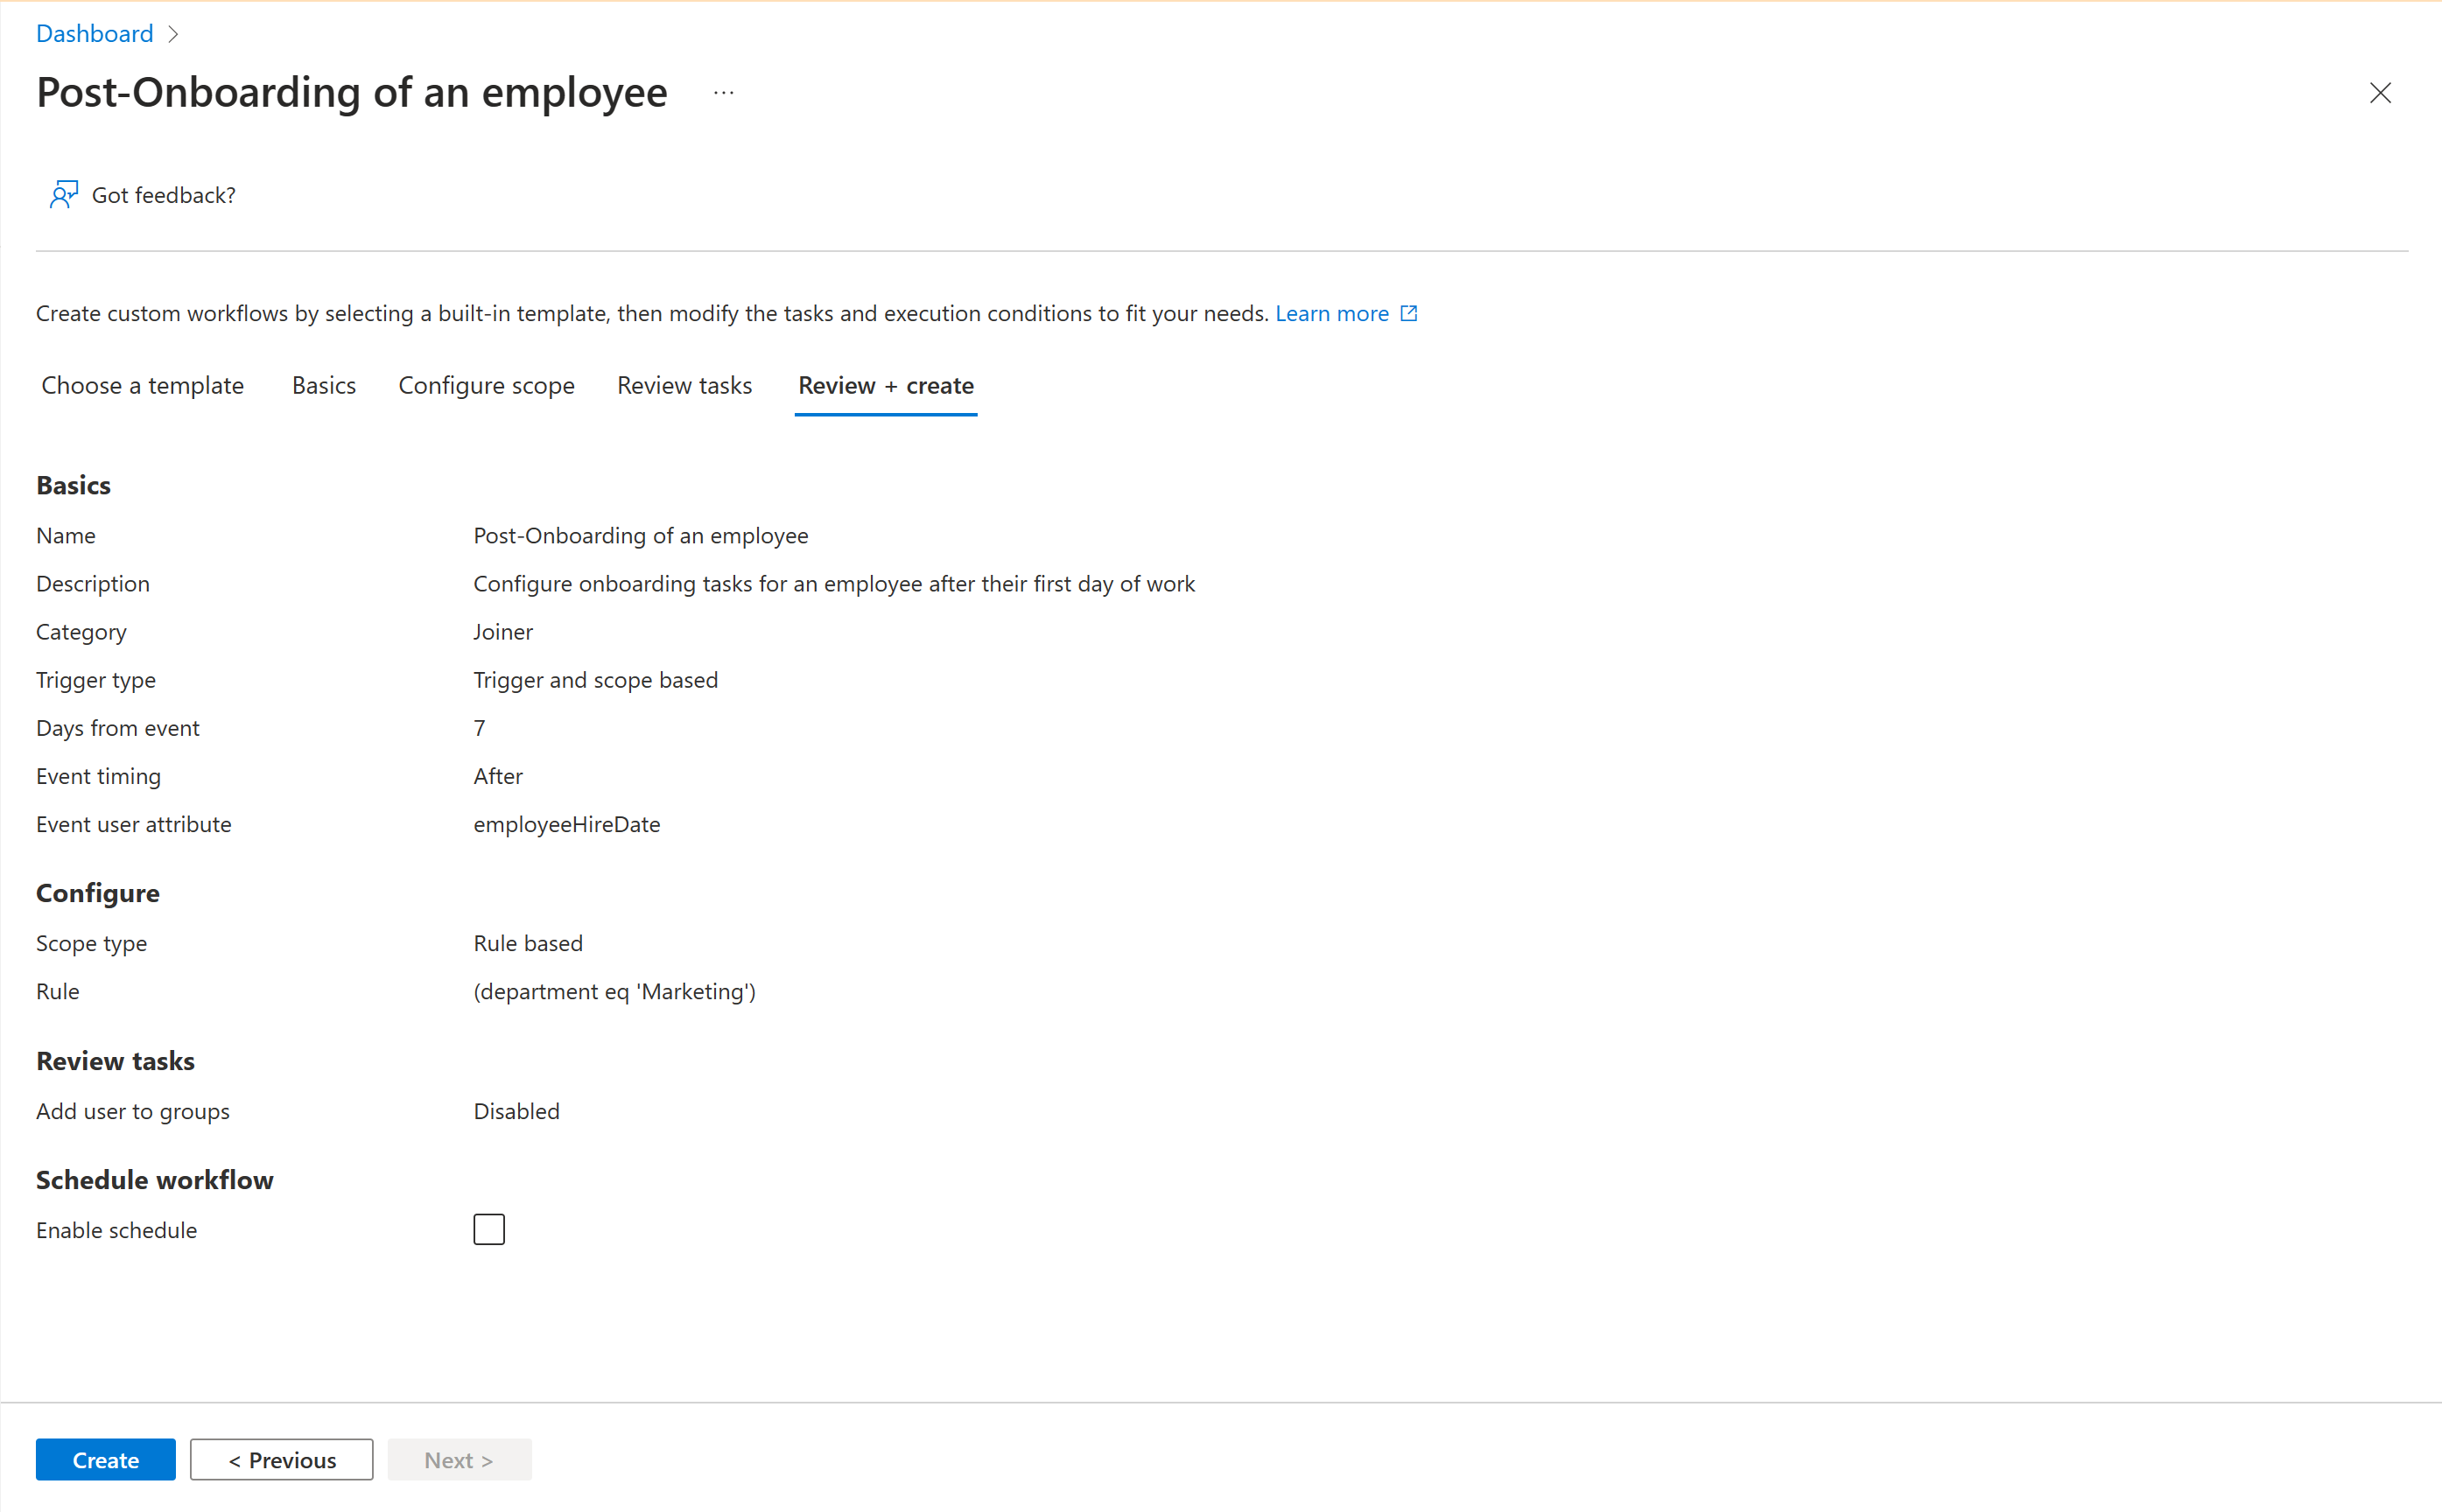
Task: Expand the Basics section details
Action: 74,485
